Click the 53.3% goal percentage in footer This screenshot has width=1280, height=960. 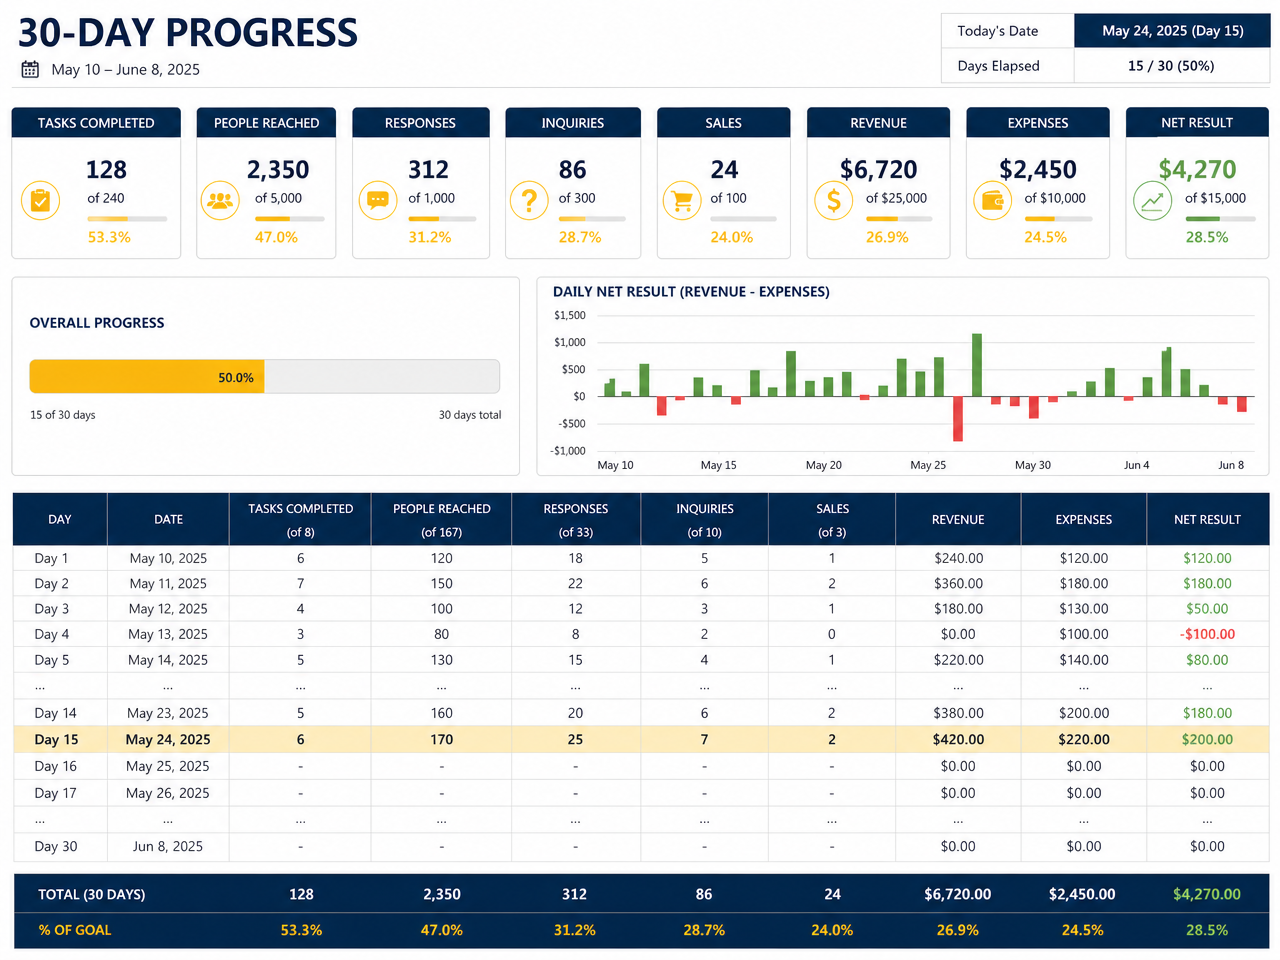click(x=301, y=930)
